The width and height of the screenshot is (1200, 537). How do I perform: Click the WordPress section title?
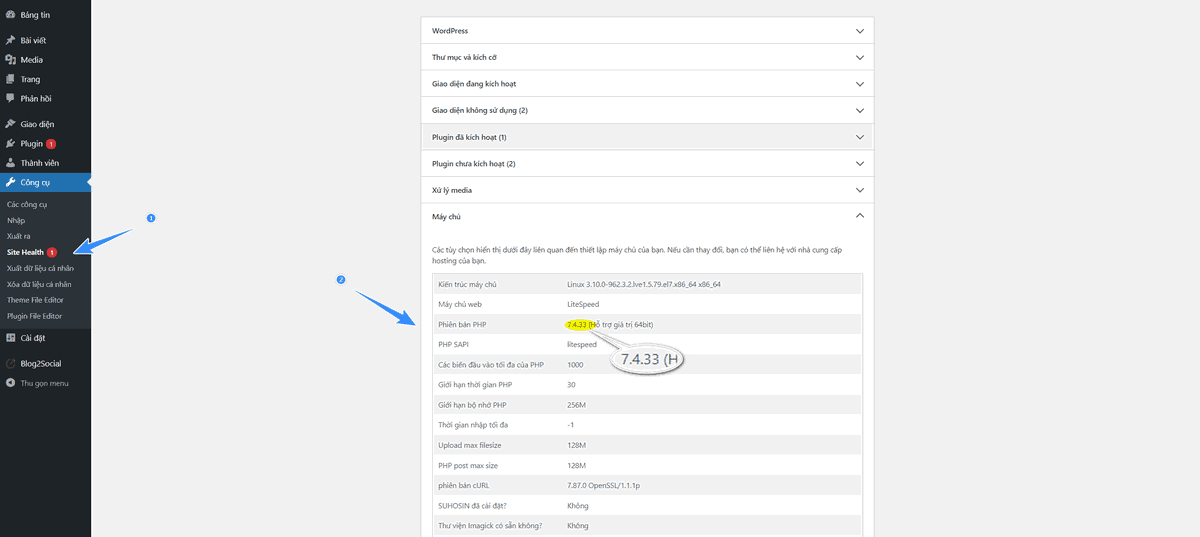pos(450,31)
